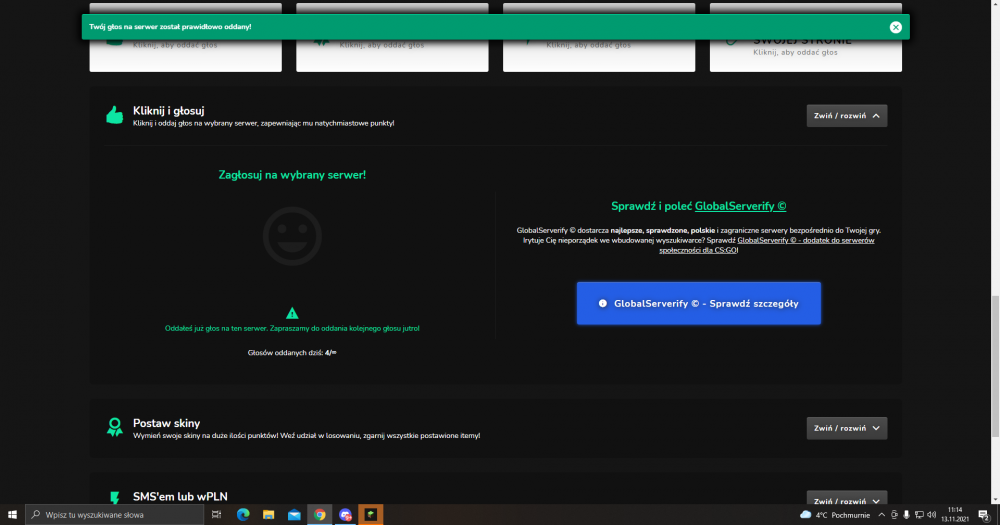Open the weather widget showing 4°C Pochmurnie
The image size is (1000, 525).
click(x=835, y=514)
